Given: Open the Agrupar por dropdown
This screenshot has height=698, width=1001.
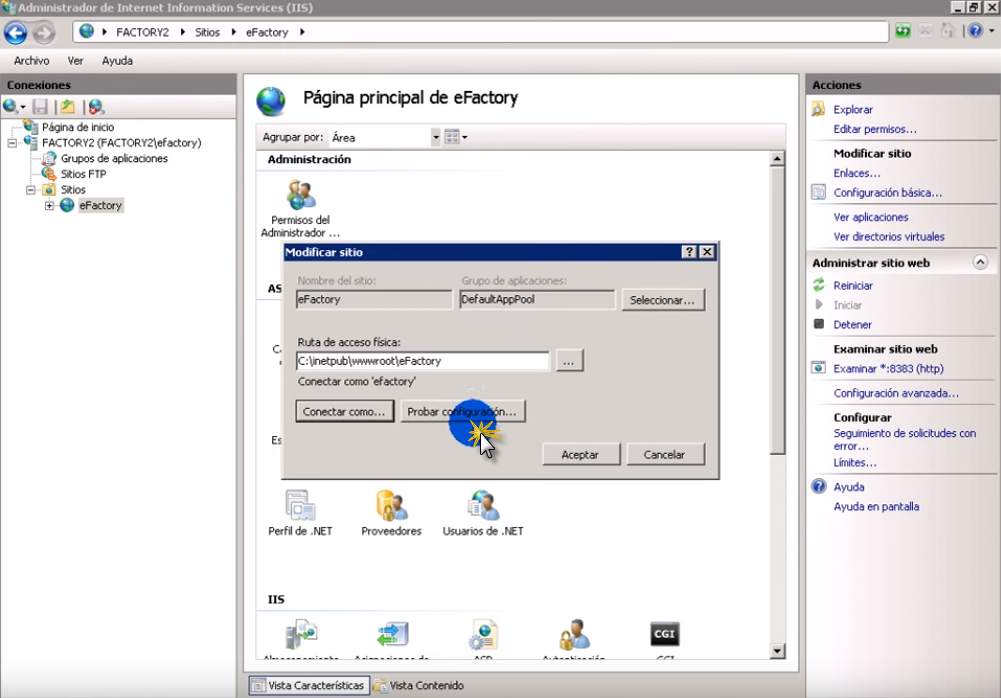Looking at the screenshot, I should pyautogui.click(x=435, y=137).
